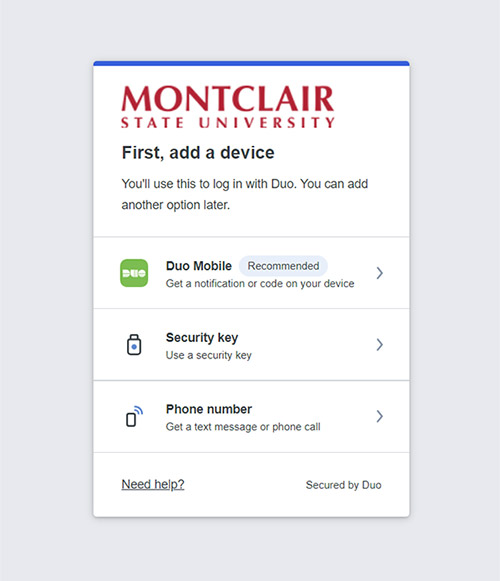Viewport: 500px width, 581px height.
Task: Click the Secured by Duo text
Action: 344,485
